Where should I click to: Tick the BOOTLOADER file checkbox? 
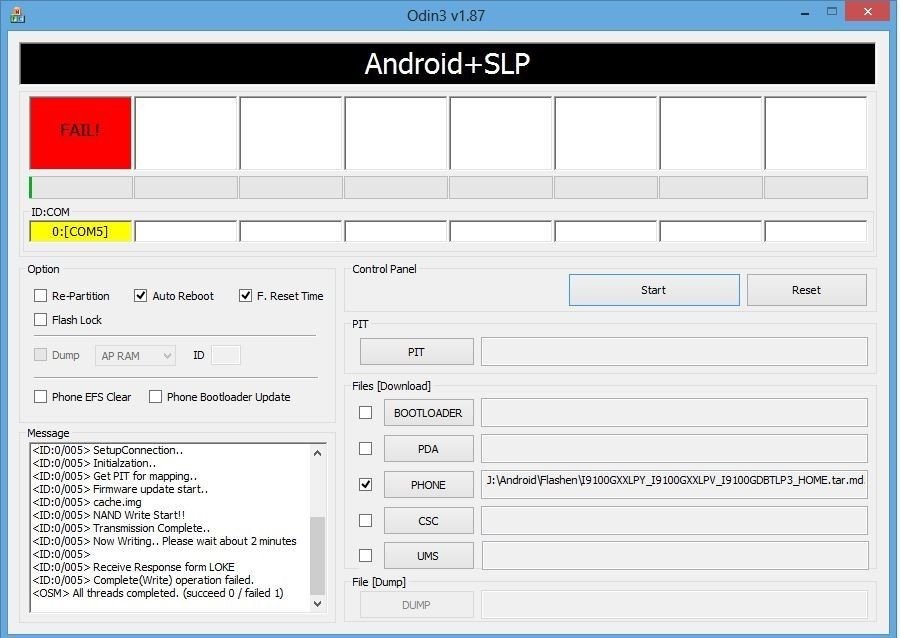click(x=365, y=413)
